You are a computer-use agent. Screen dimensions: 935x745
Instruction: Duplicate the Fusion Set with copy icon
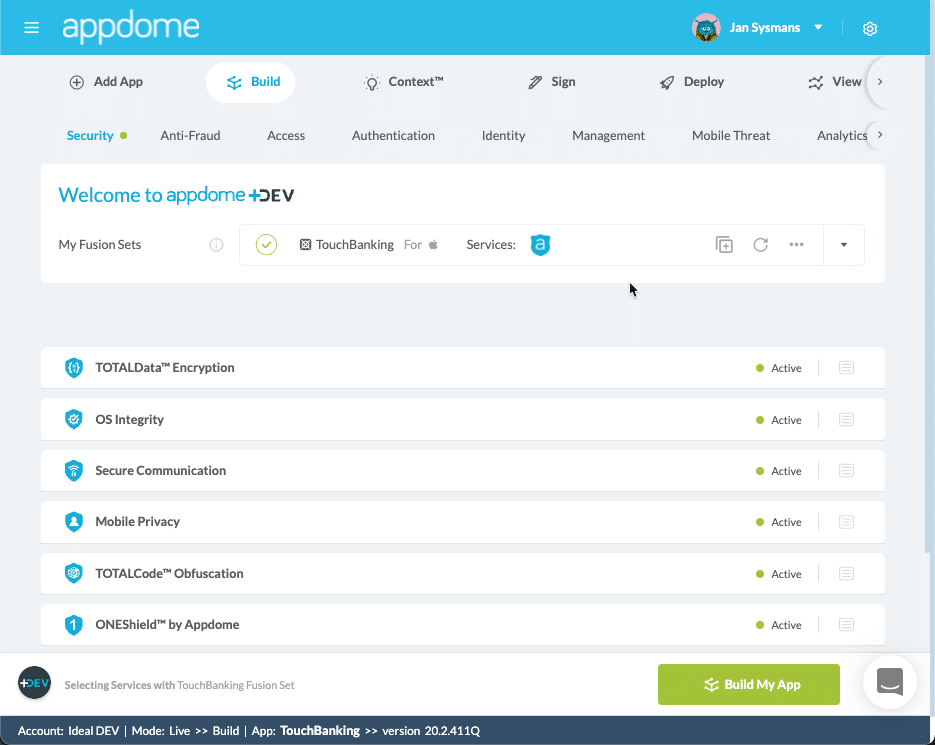click(724, 245)
